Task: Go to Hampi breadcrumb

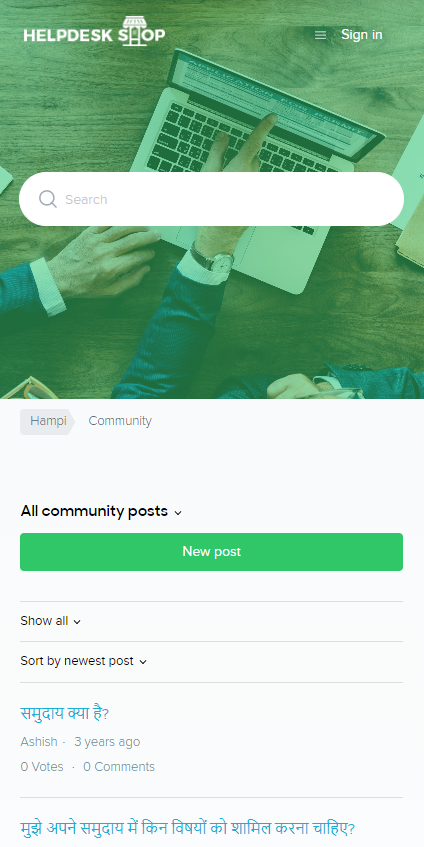Action: 48,421
